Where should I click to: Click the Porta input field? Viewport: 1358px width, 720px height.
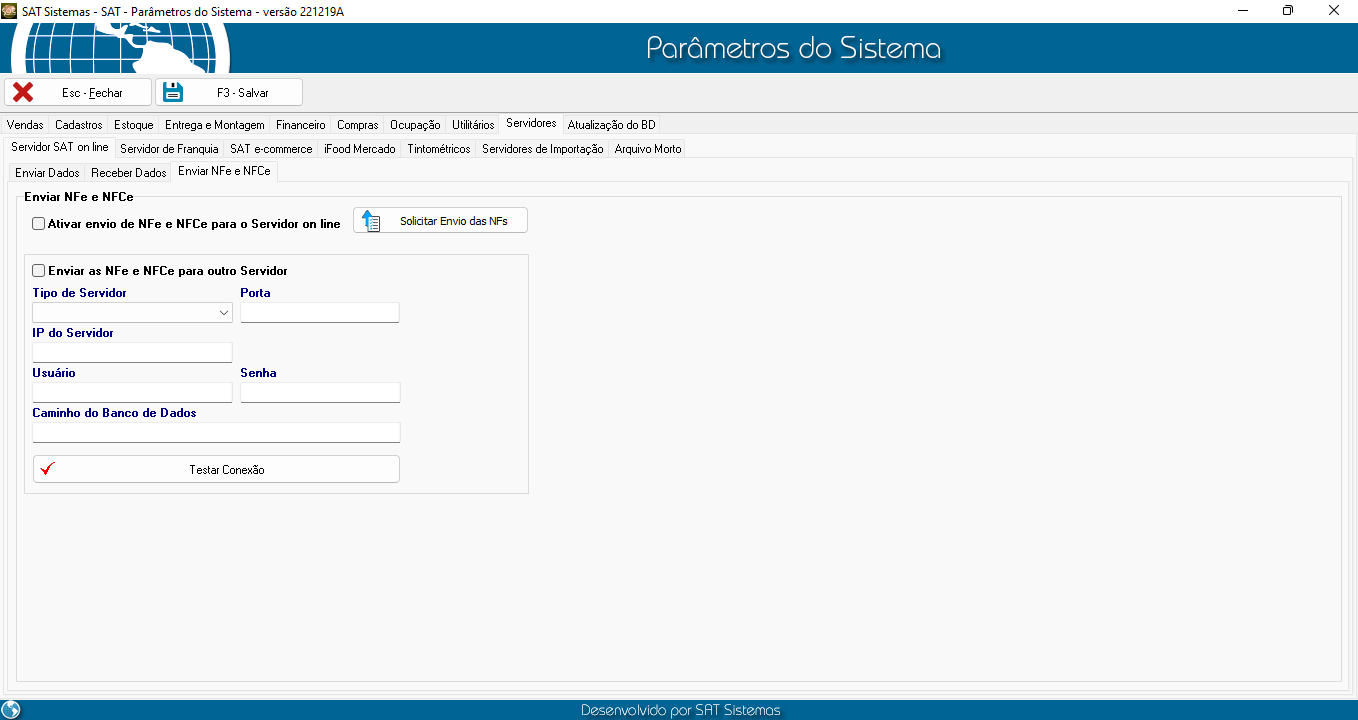[319, 313]
